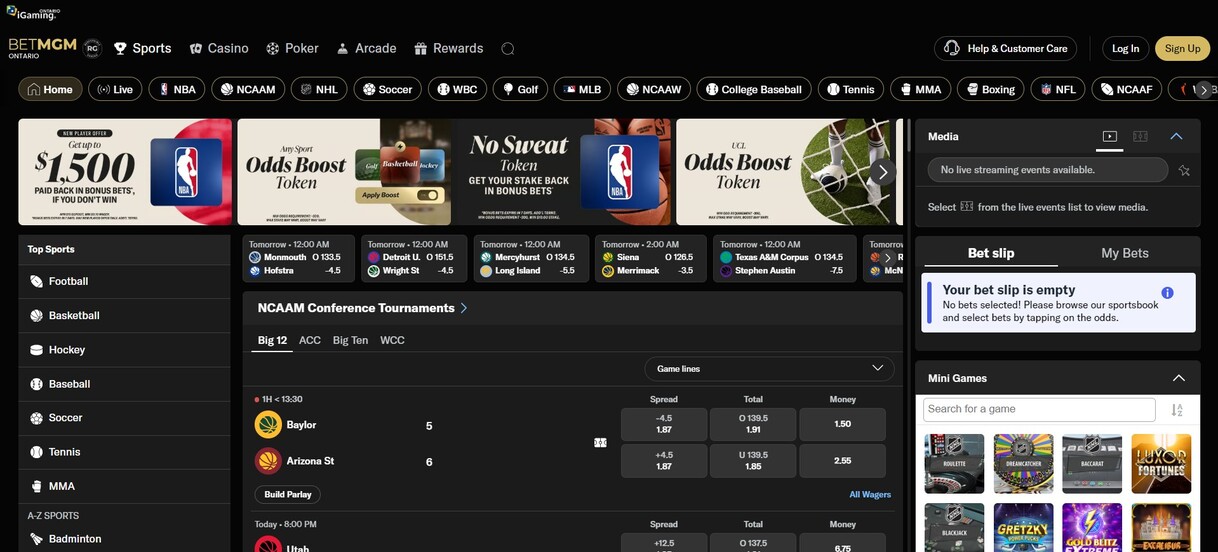Viewport: 1218px width, 552px height.
Task: Open the Dreamcatcher mini game
Action: coord(1023,463)
